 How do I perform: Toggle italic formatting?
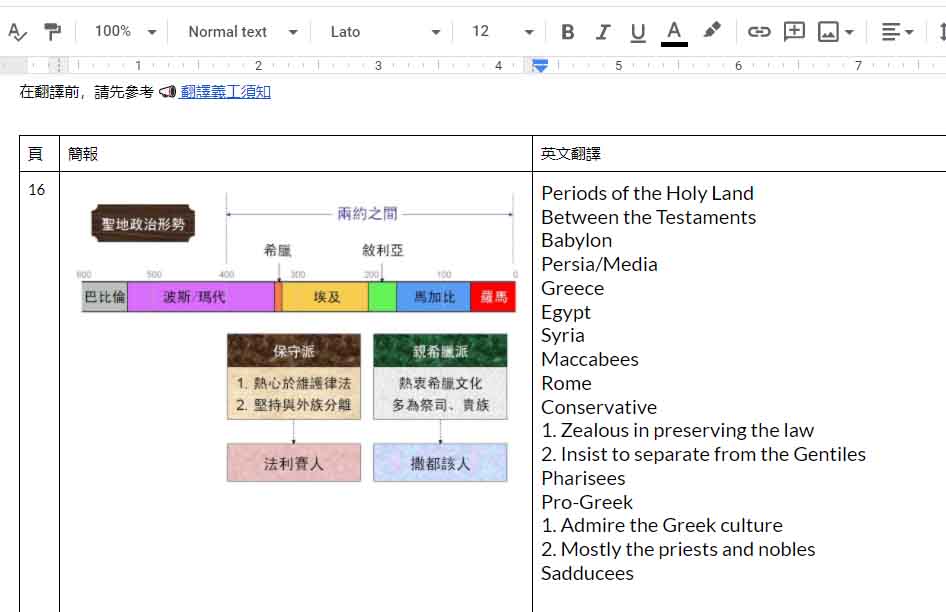(x=602, y=32)
